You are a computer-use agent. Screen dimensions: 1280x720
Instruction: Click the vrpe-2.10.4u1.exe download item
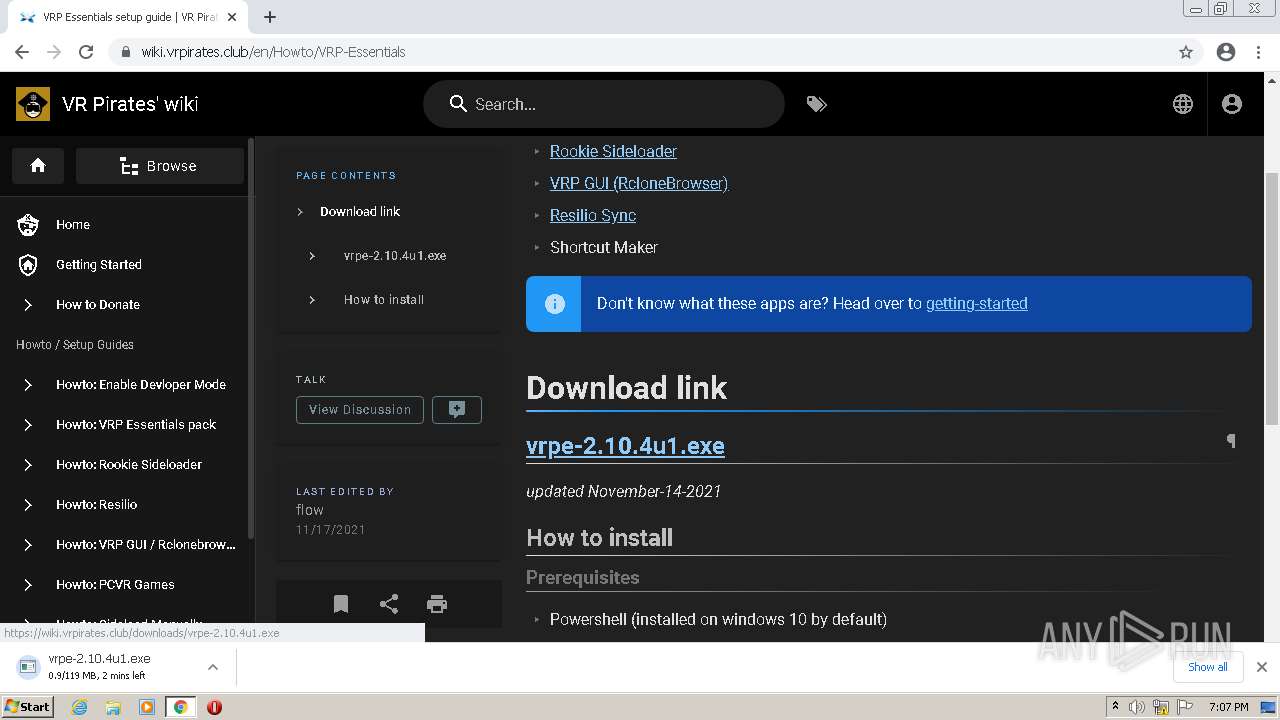tap(99, 667)
